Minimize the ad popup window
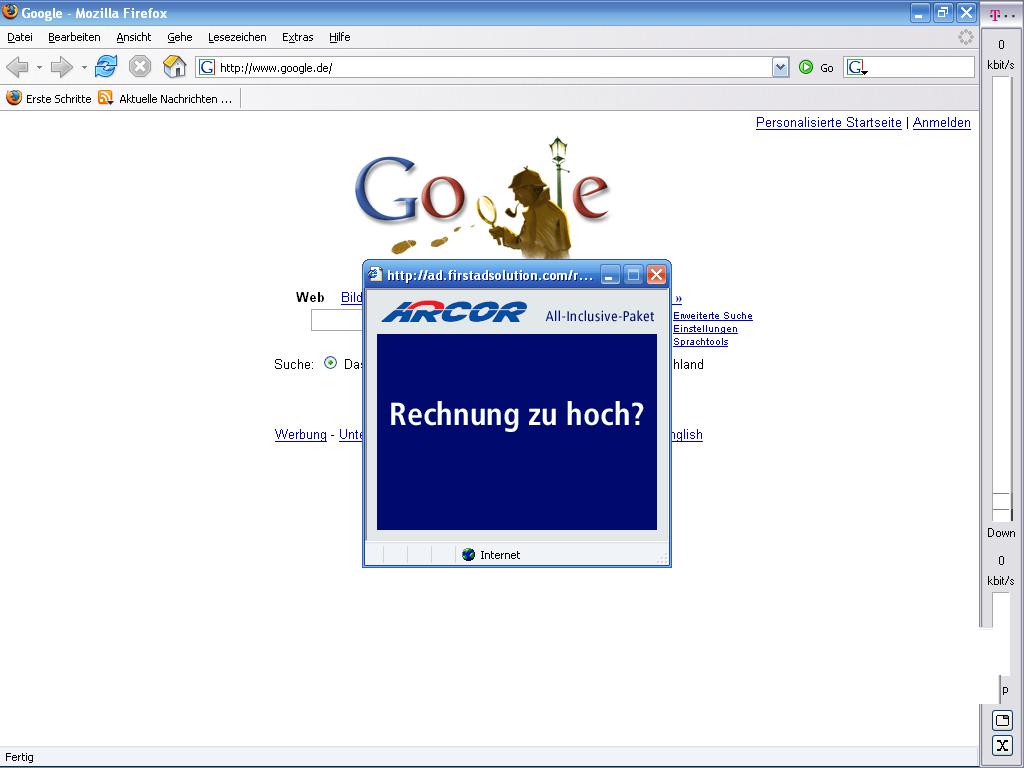The height and width of the screenshot is (768, 1024). pyautogui.click(x=609, y=274)
